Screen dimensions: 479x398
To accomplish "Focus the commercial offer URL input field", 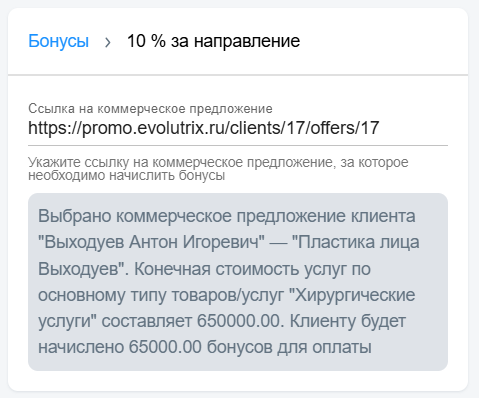I will [x=238, y=128].
